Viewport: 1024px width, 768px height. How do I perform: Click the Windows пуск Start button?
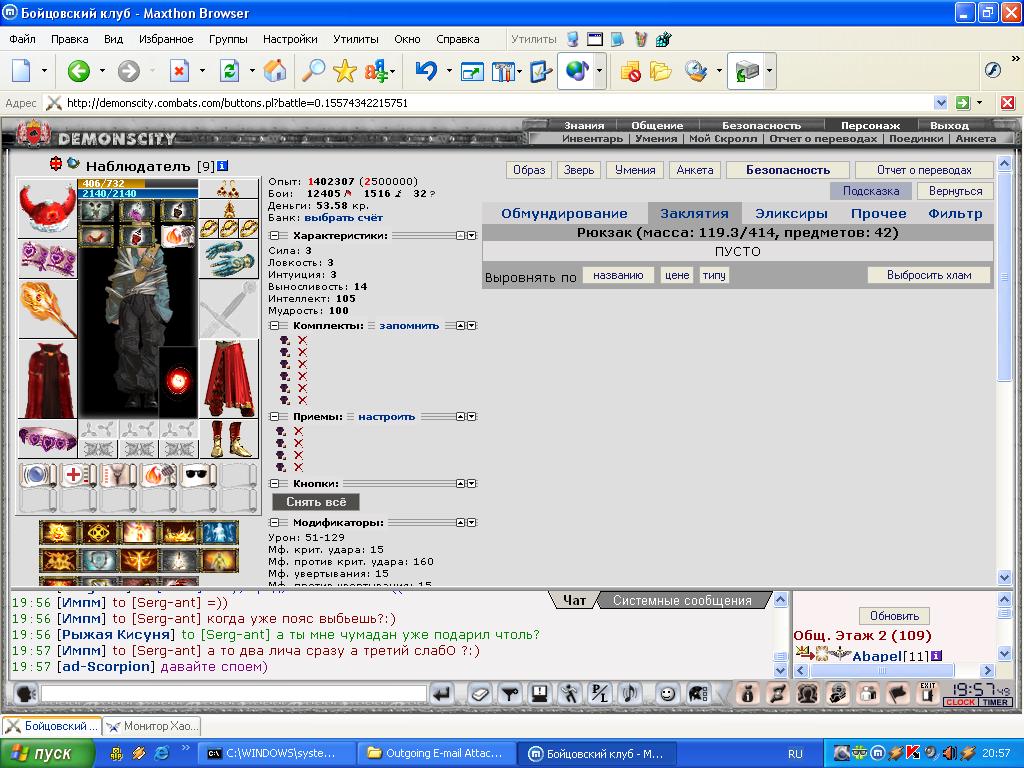coord(47,753)
